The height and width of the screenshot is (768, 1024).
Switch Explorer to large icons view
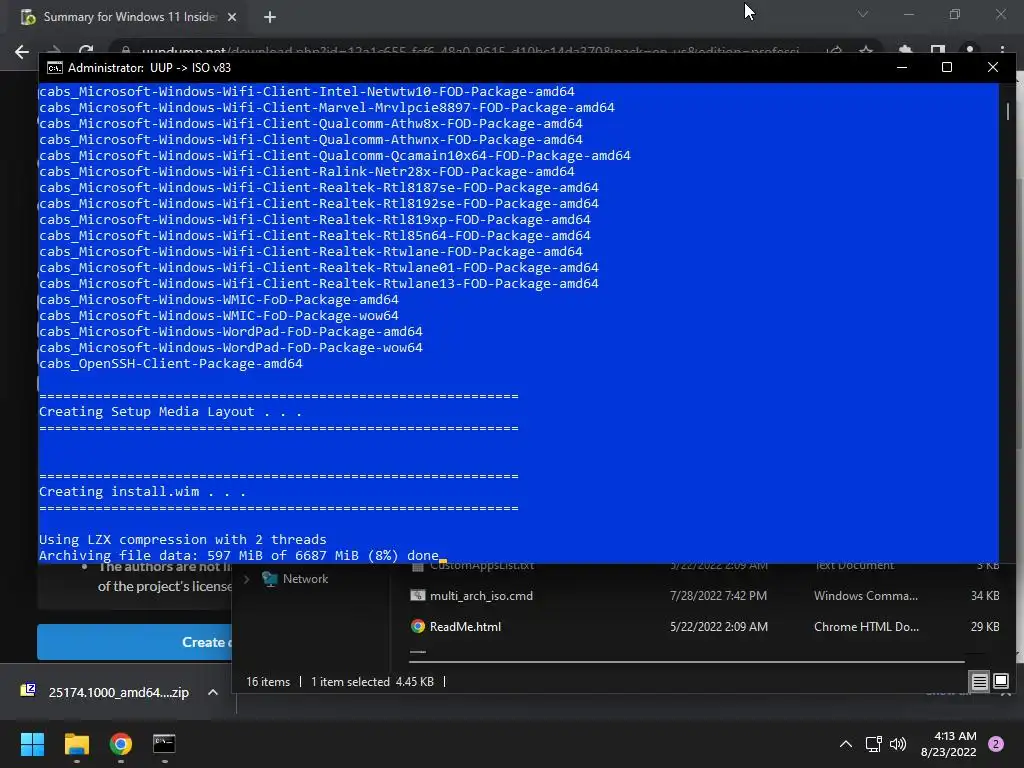pyautogui.click(x=1000, y=682)
